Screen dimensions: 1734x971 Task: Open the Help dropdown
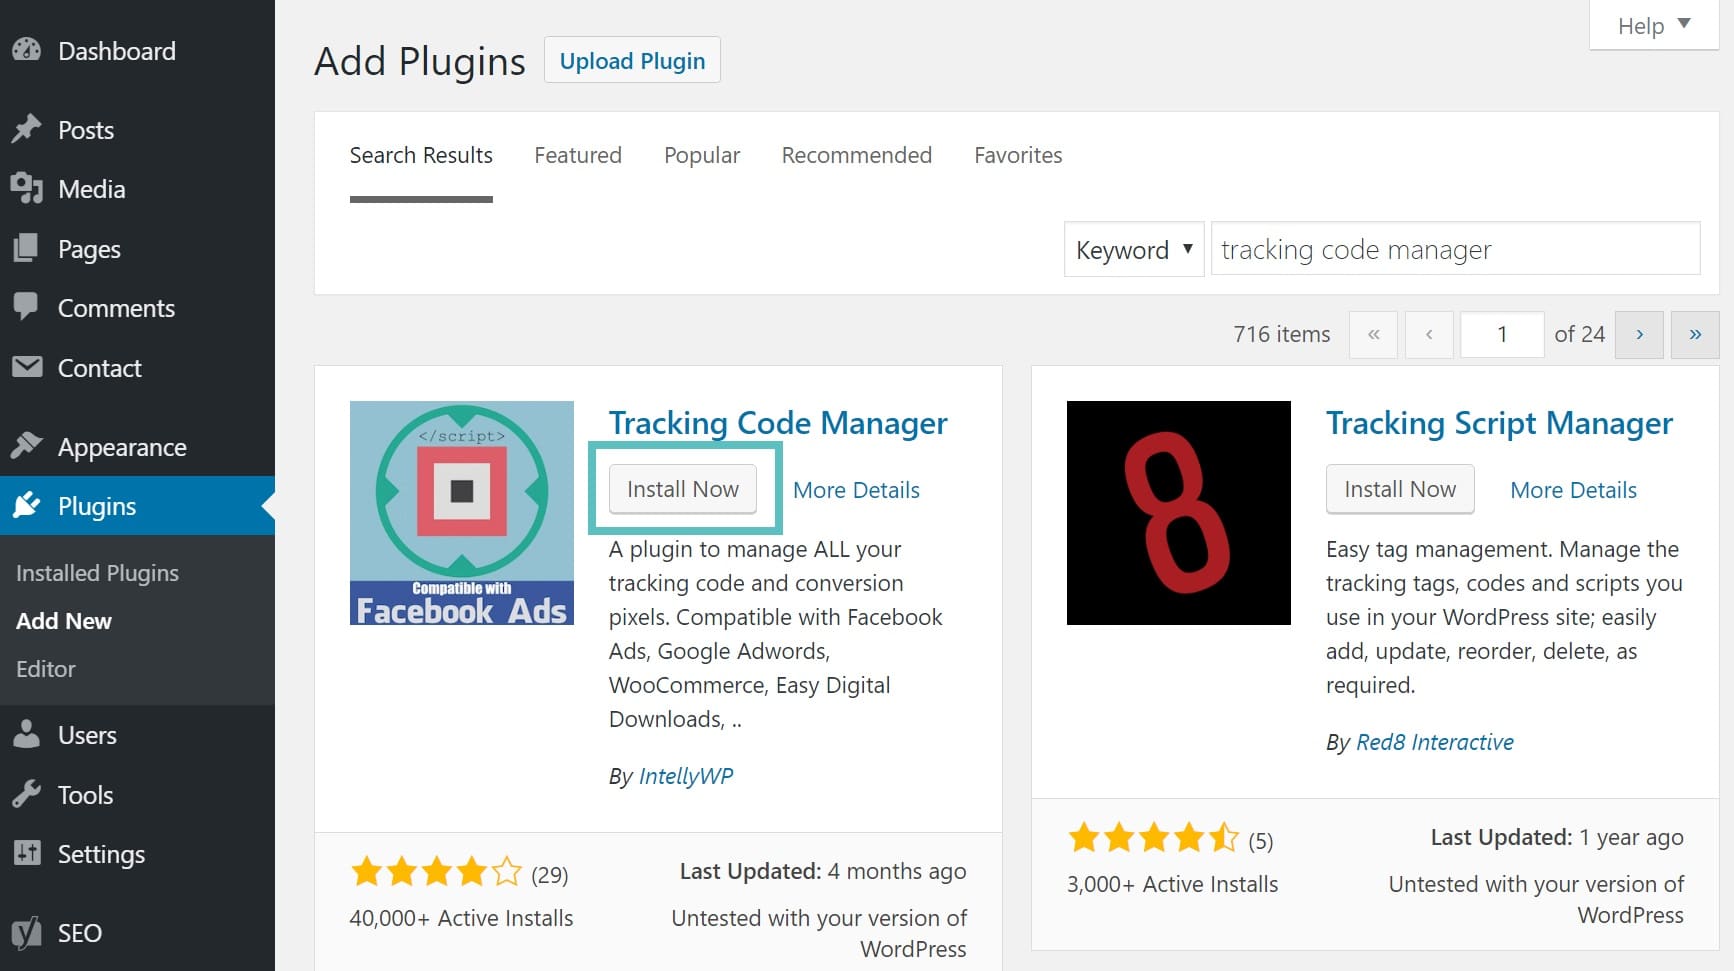pyautogui.click(x=1651, y=25)
